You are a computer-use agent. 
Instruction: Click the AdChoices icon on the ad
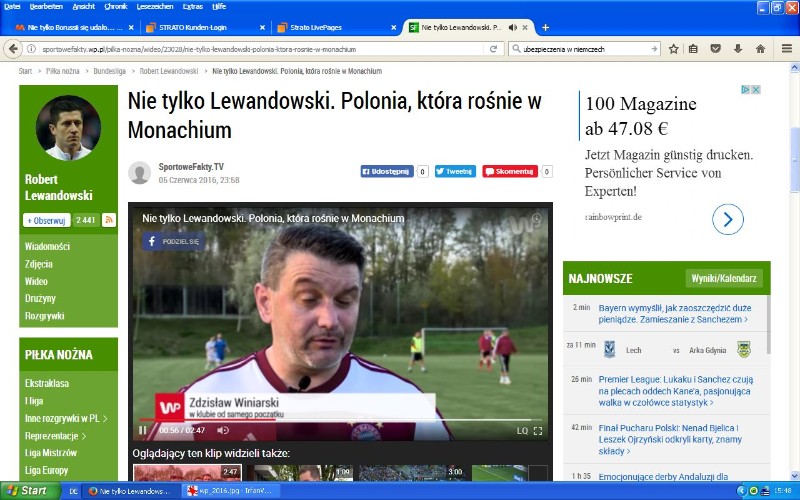745,89
